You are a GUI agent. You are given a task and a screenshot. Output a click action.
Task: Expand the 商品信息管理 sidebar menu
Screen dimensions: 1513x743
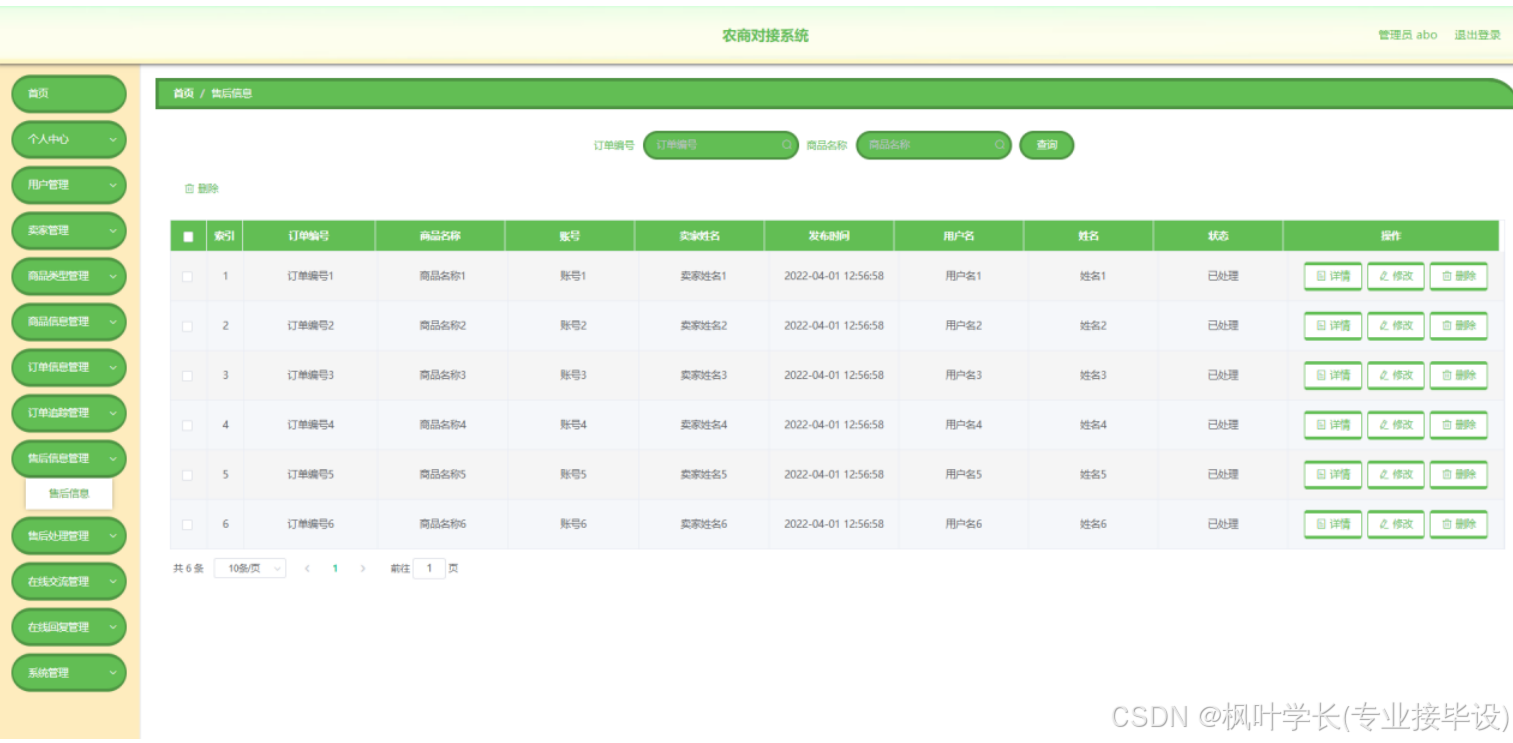point(69,322)
